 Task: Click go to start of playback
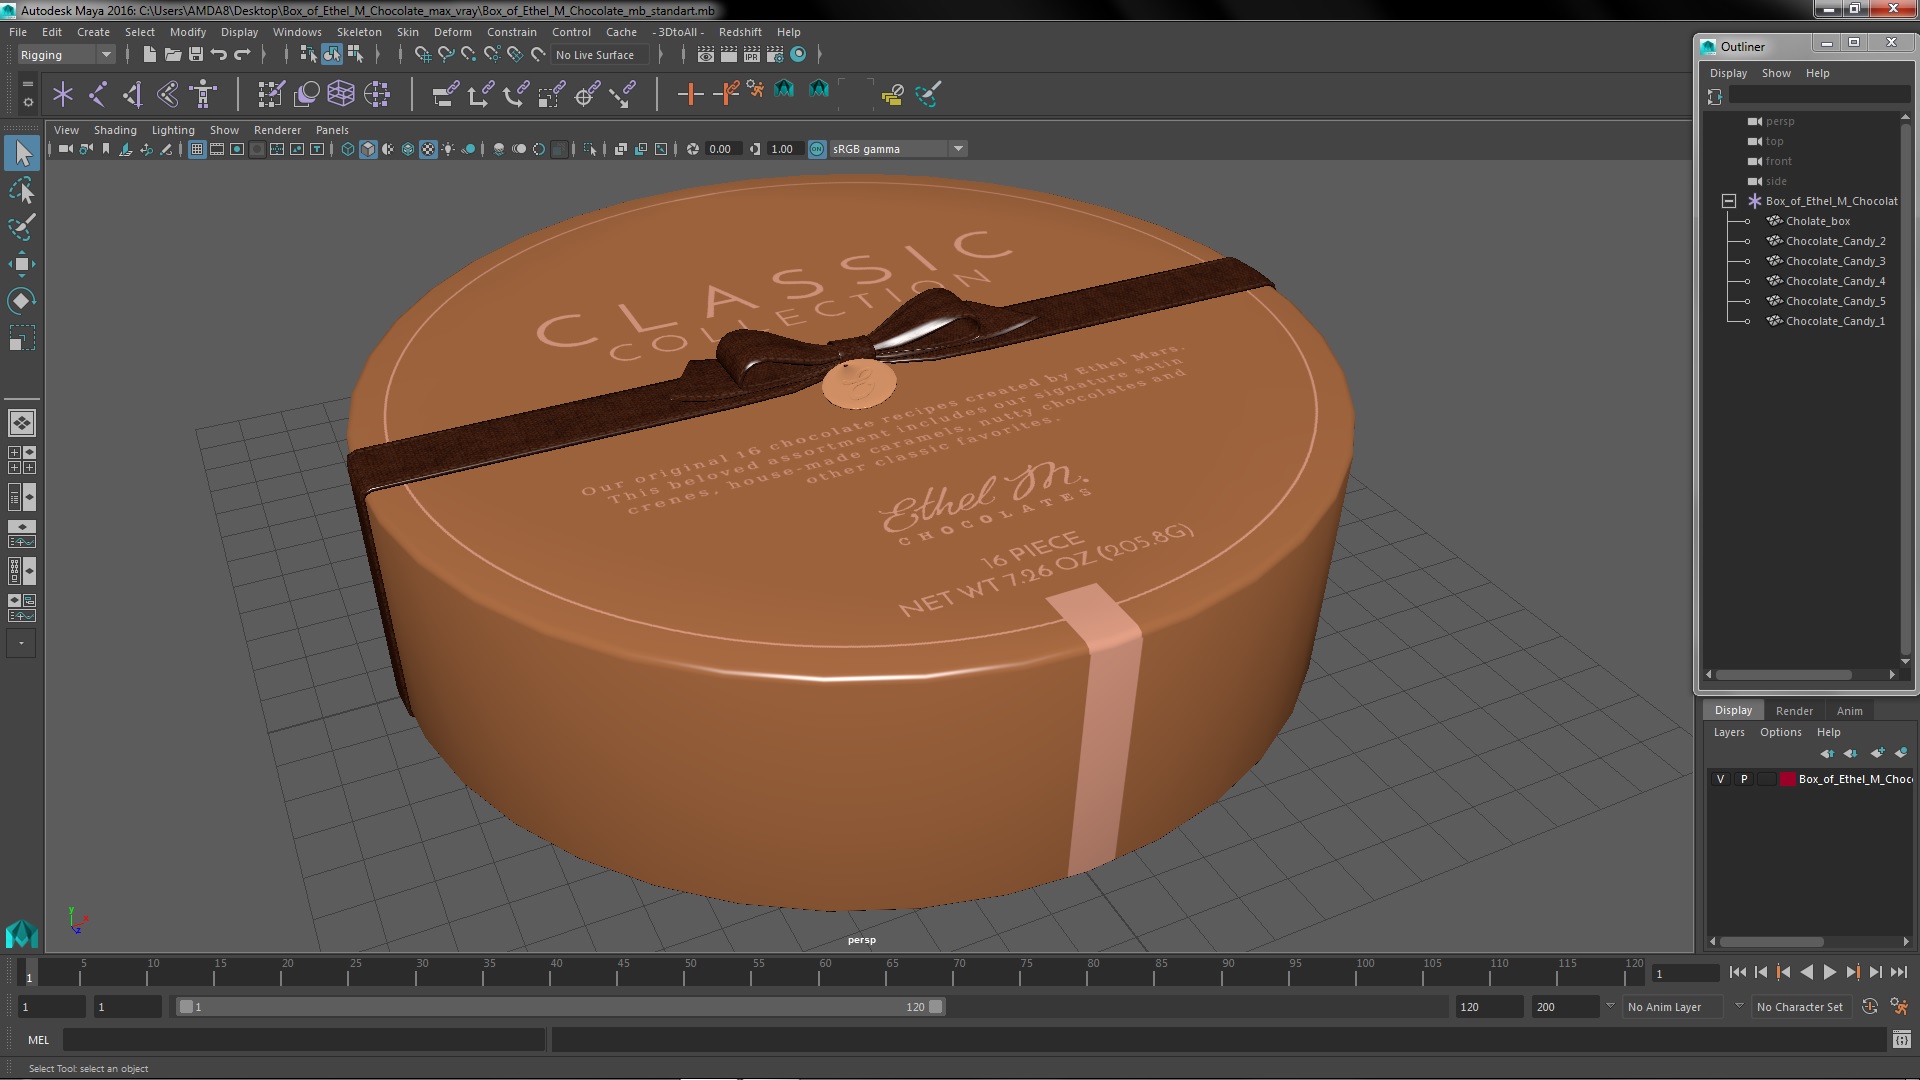click(1737, 972)
